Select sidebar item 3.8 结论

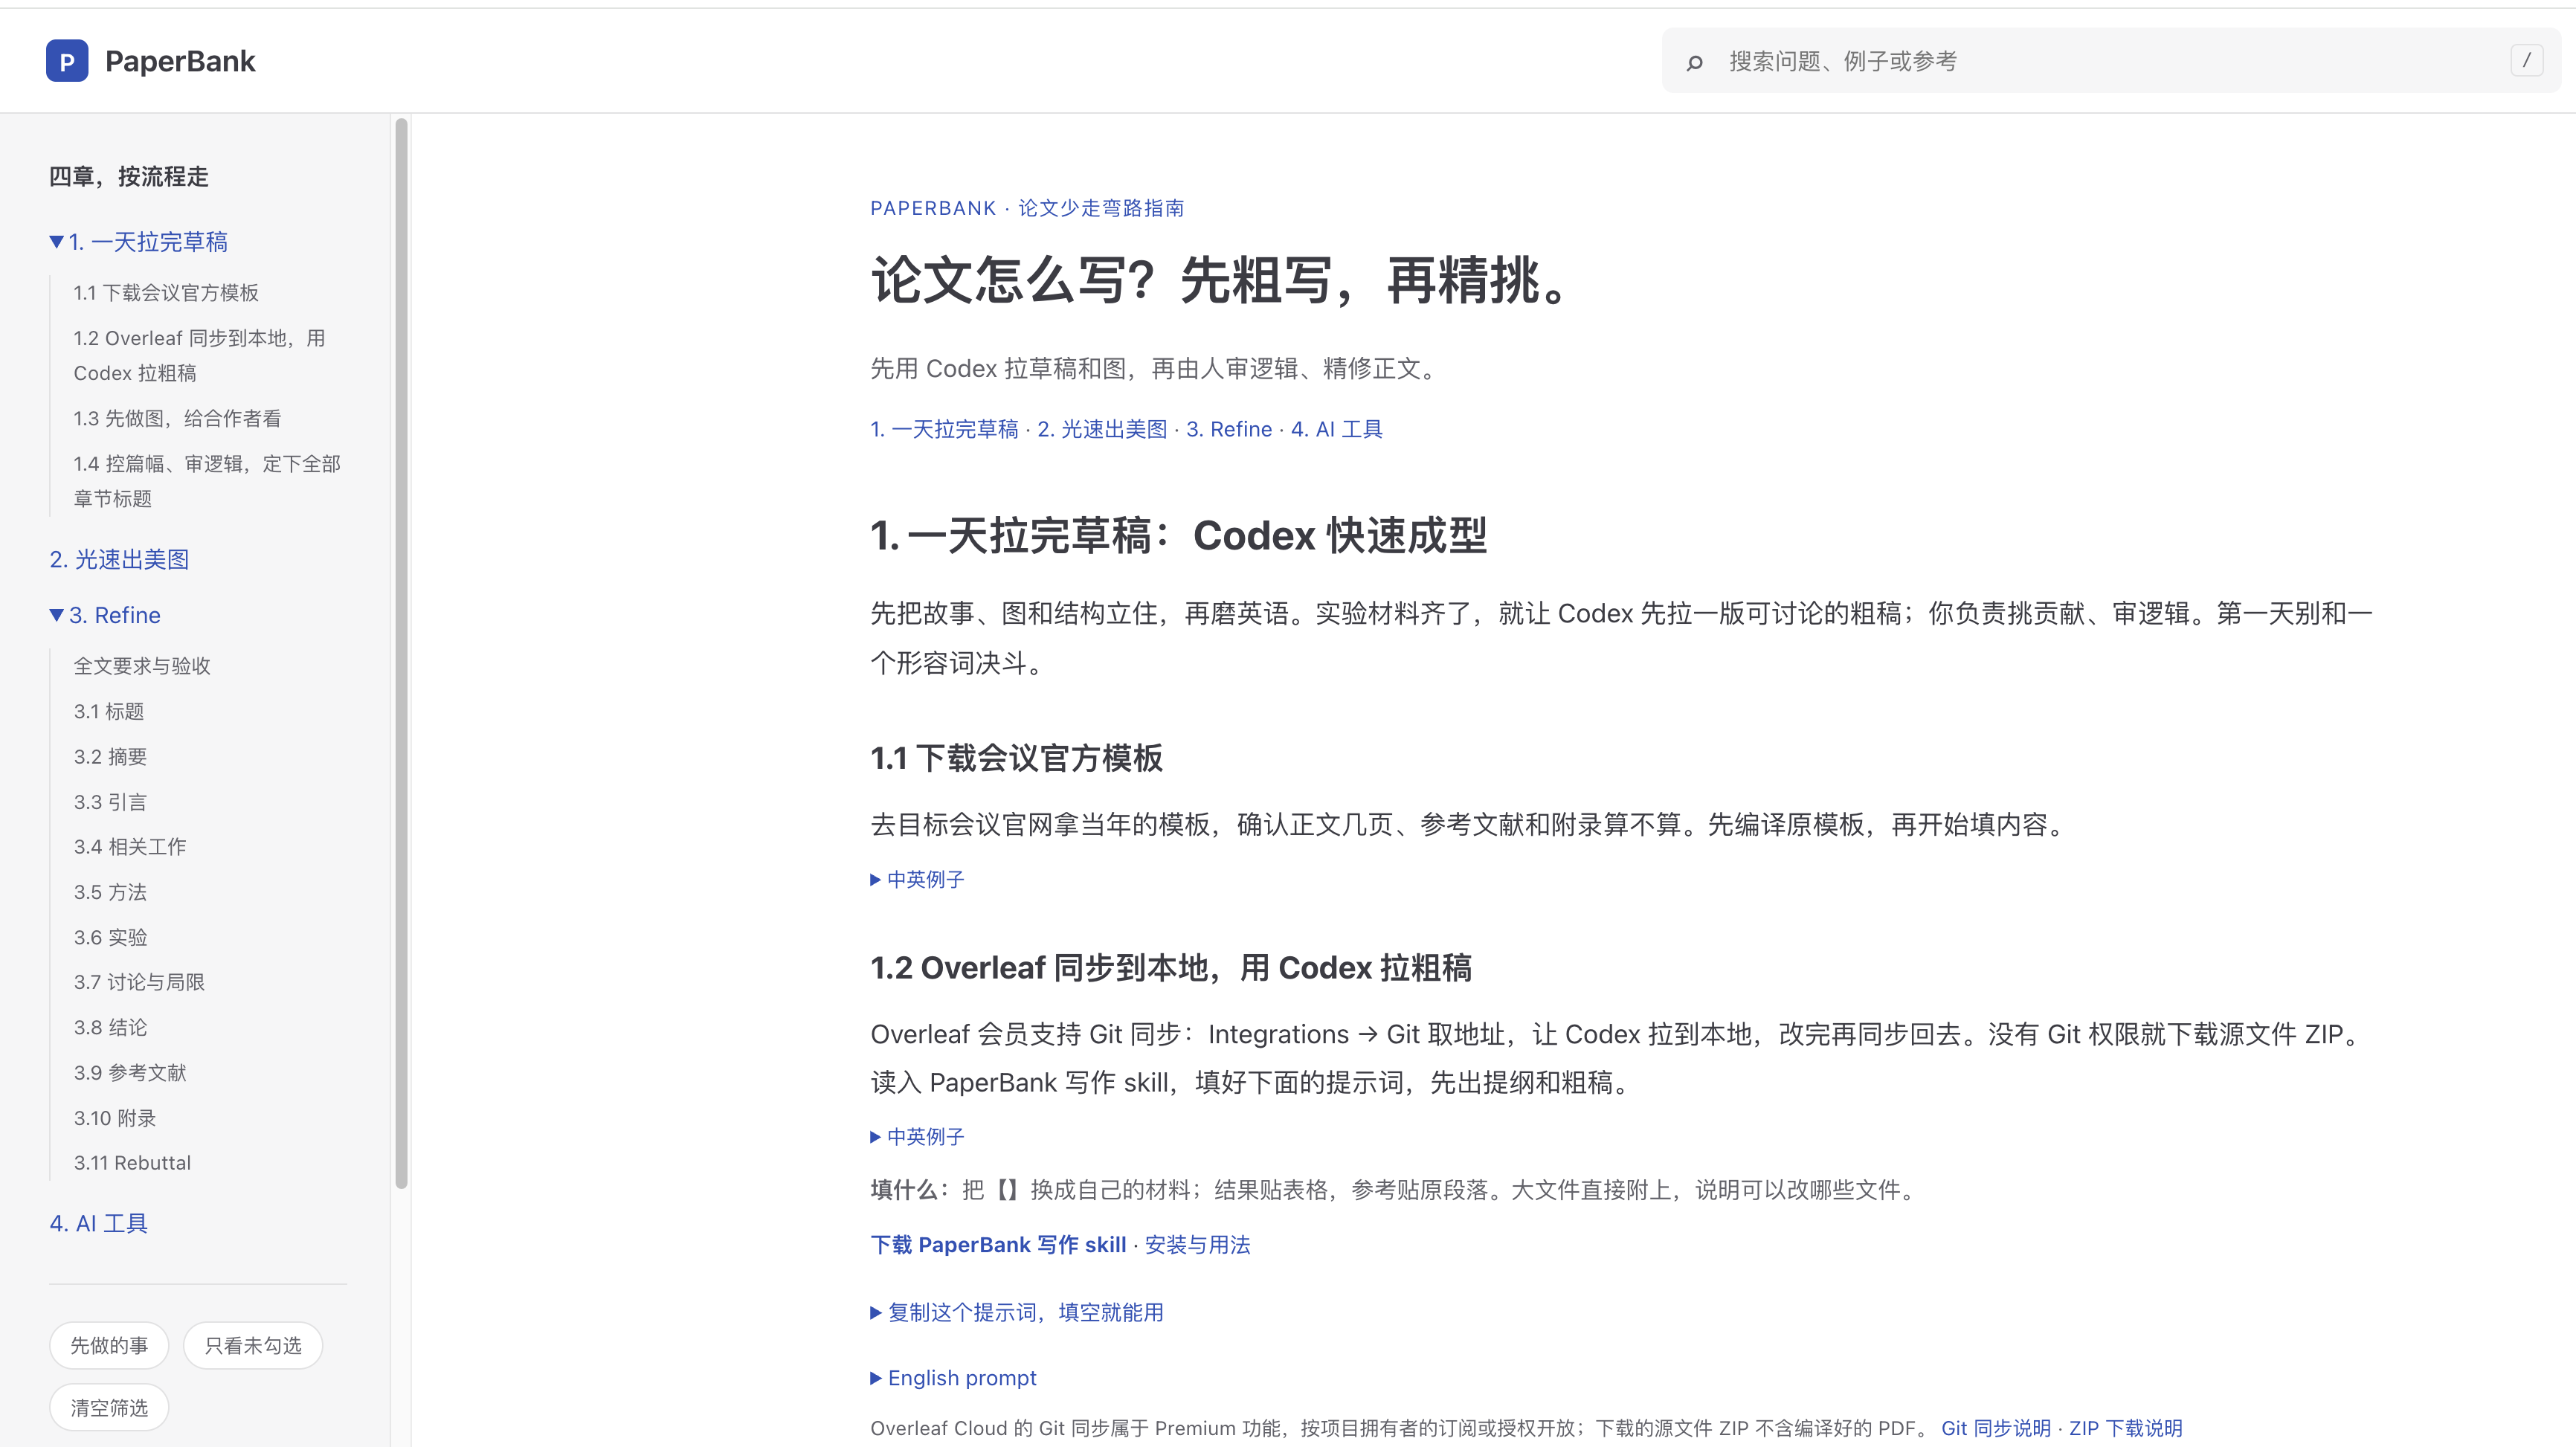(x=110, y=1028)
